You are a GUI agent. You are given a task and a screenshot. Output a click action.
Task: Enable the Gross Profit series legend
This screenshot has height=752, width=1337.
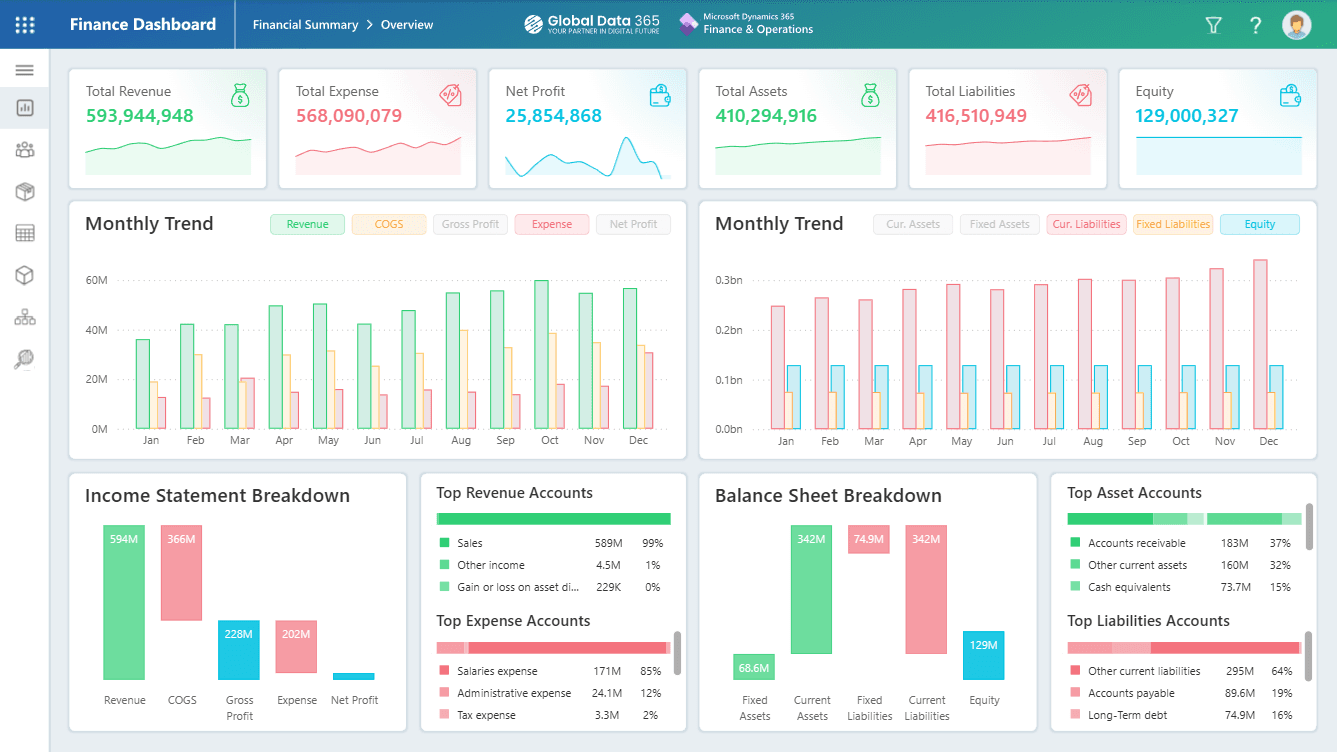[x=470, y=225]
